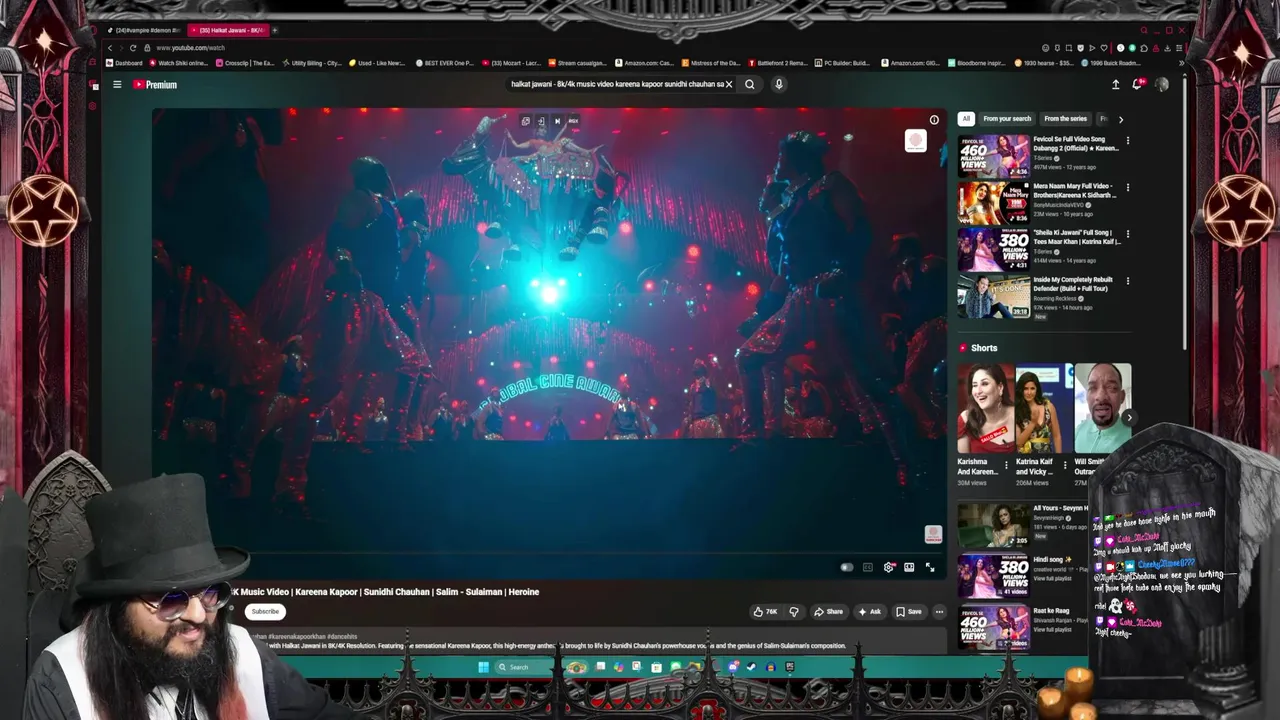Open Steam from the Windows taskbar
This screenshot has height=720, width=1280.
pos(751,667)
